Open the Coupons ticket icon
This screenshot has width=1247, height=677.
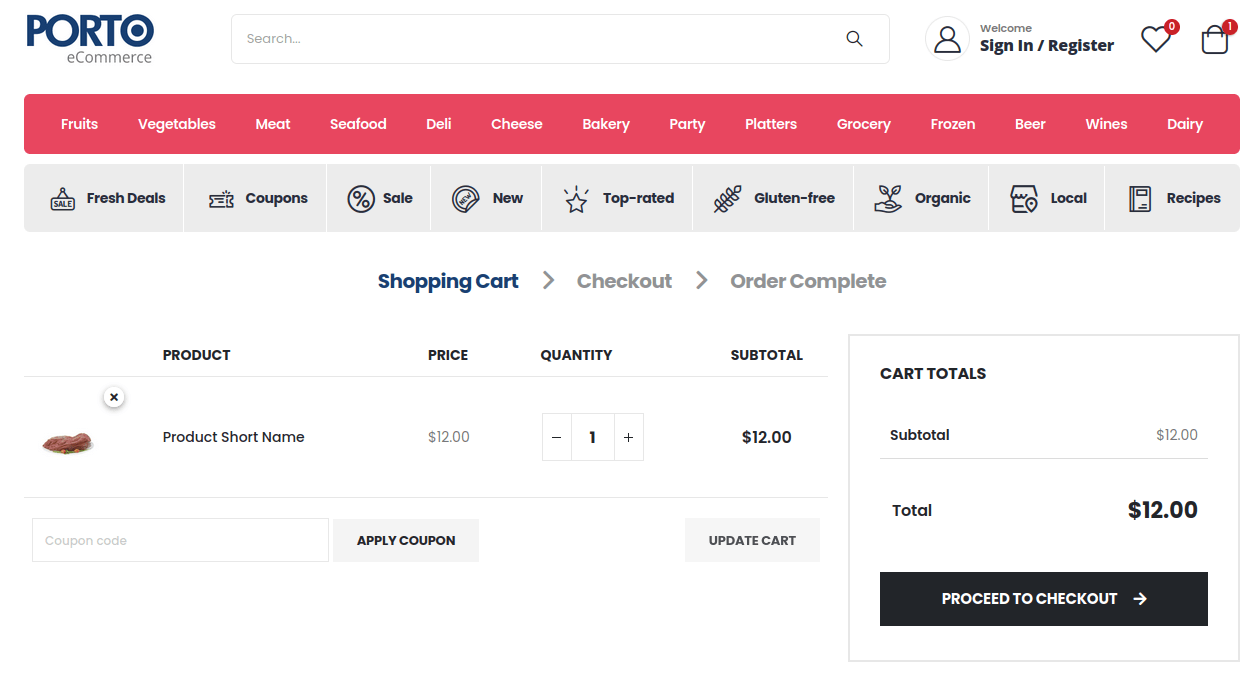pos(222,198)
